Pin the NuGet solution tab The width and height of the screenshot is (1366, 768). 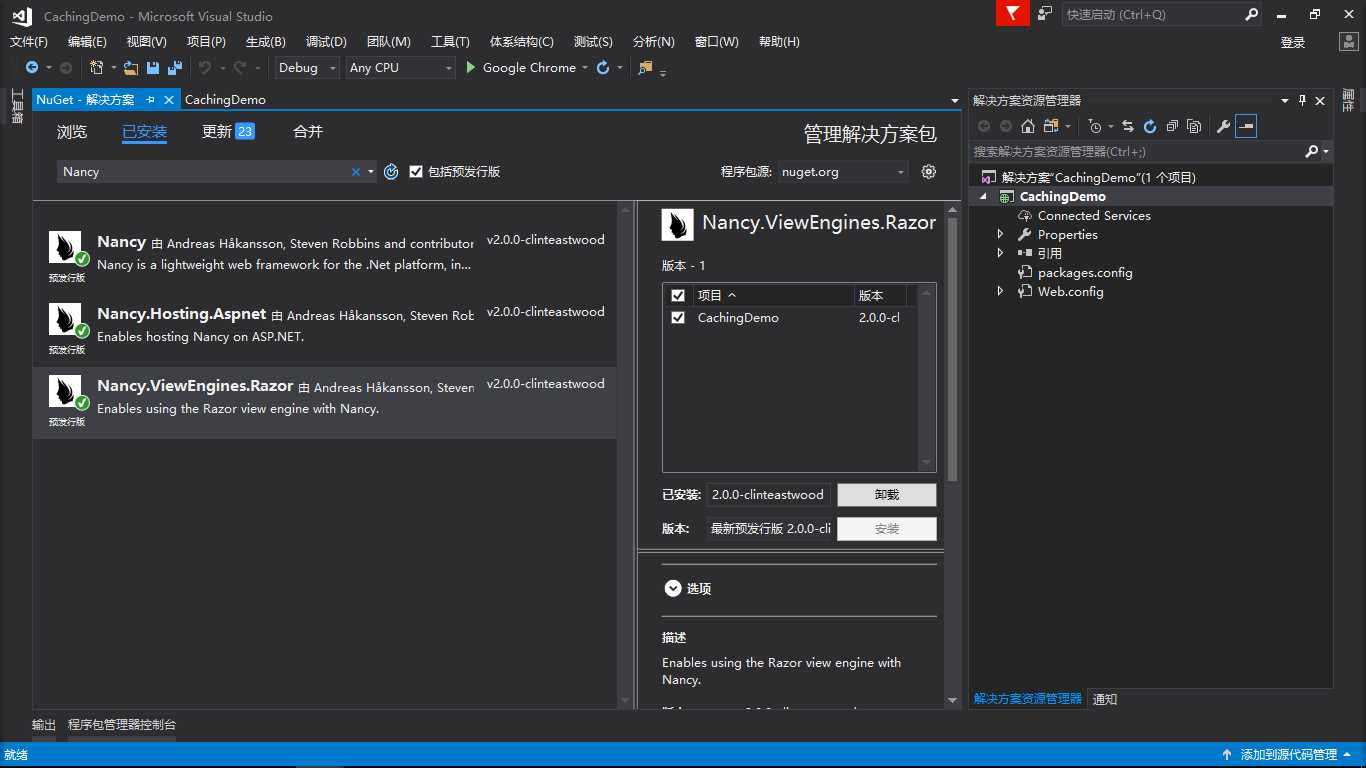150,100
